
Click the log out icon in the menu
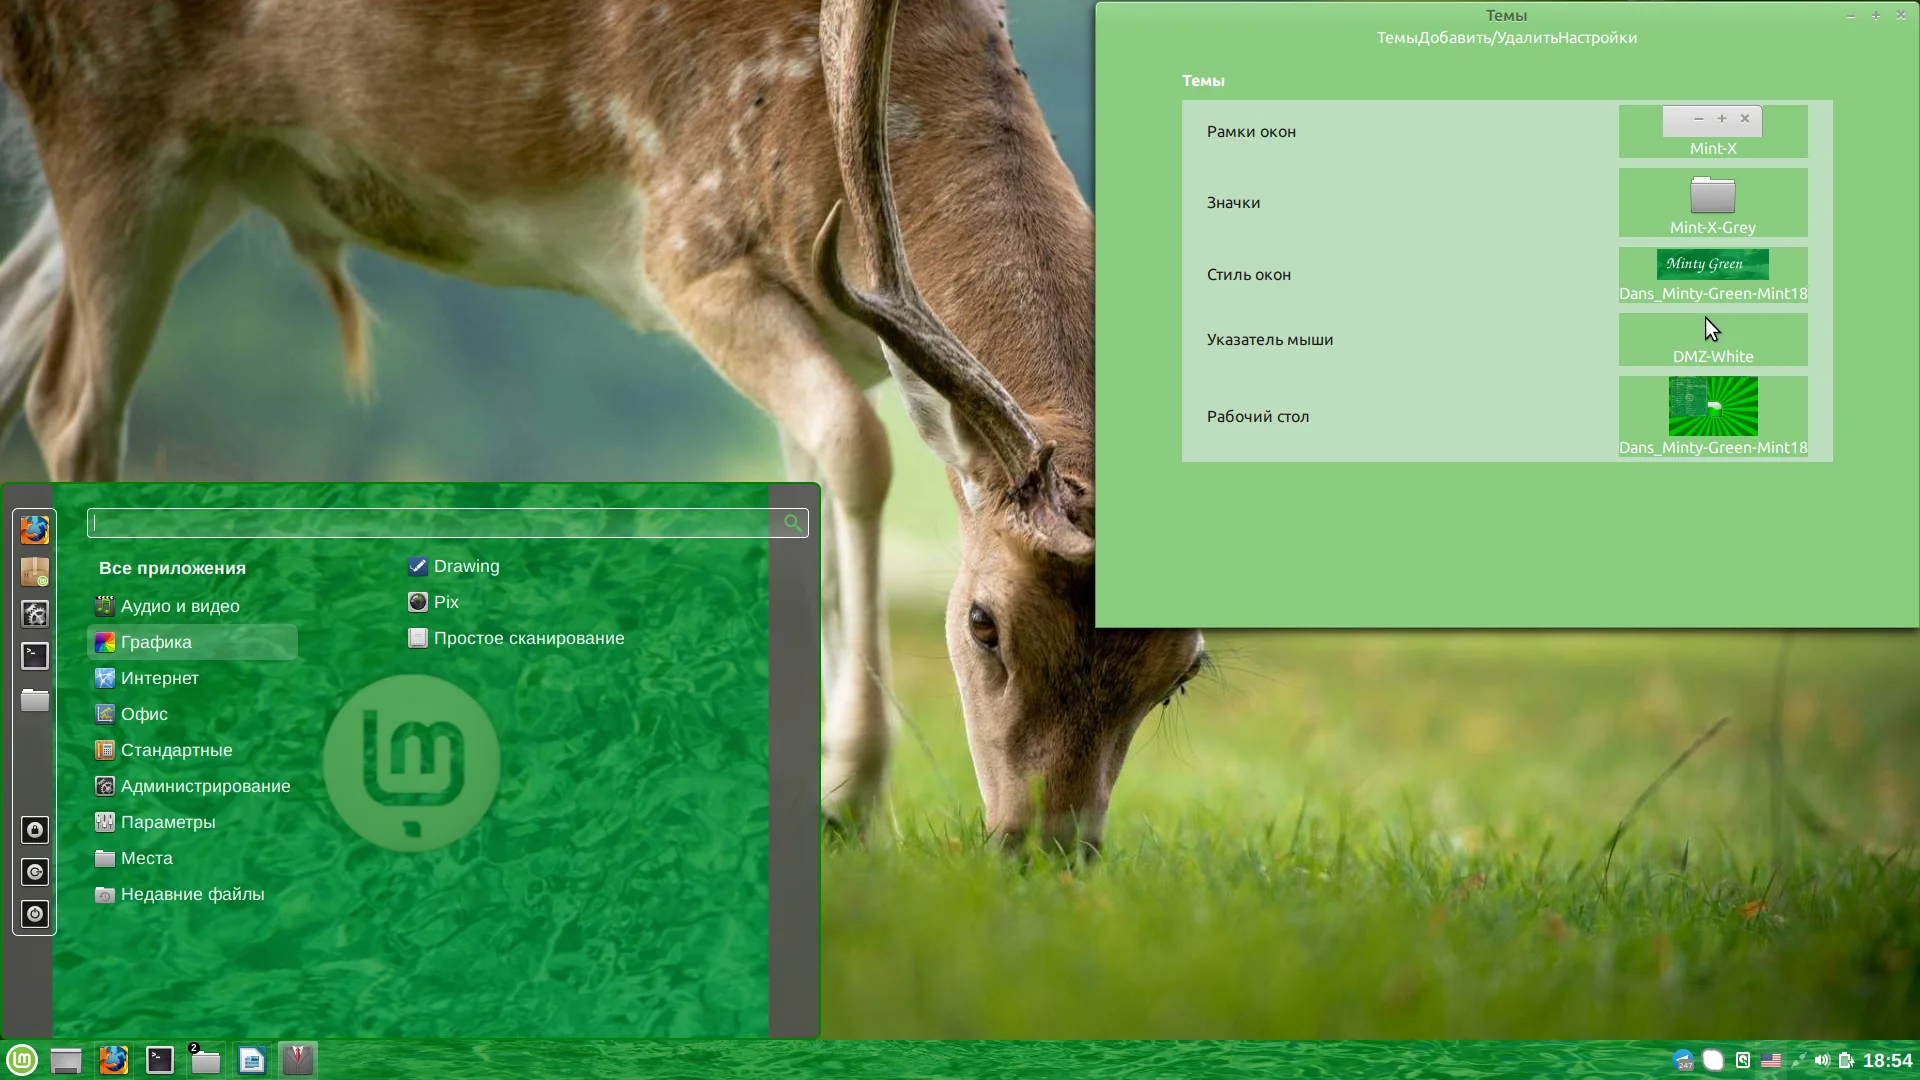pos(35,872)
